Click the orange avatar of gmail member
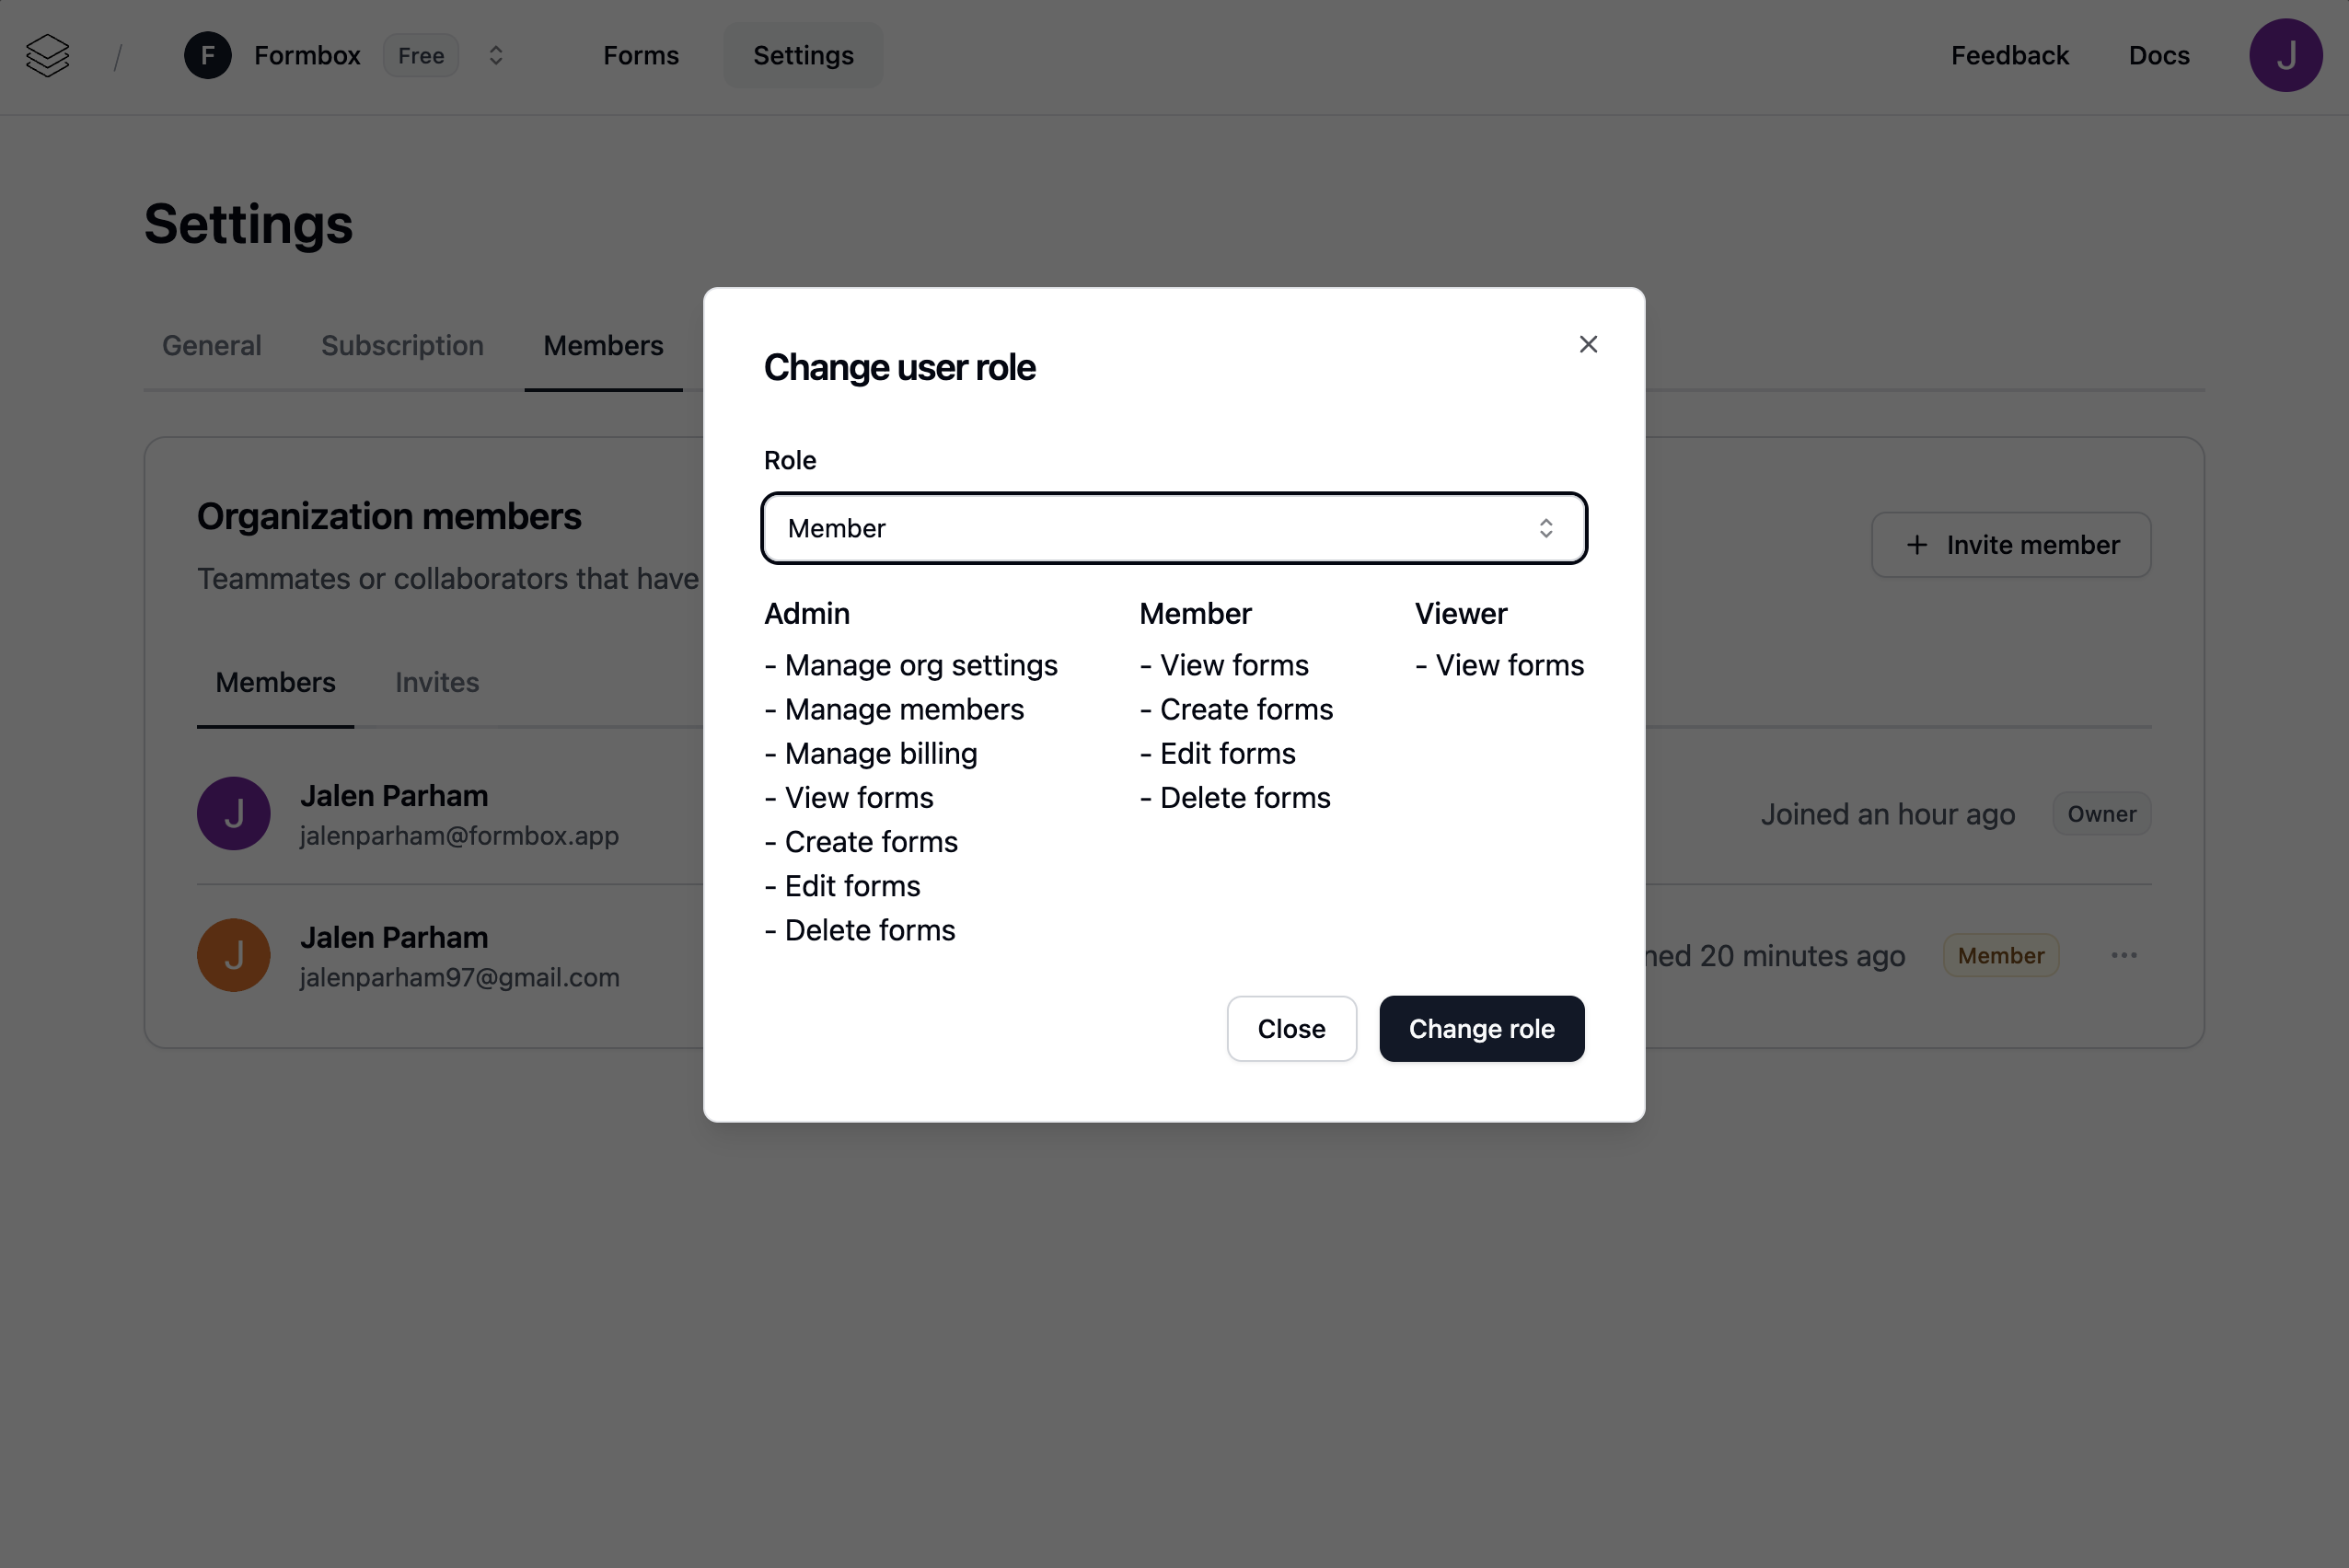This screenshot has width=2349, height=1568. 234,955
